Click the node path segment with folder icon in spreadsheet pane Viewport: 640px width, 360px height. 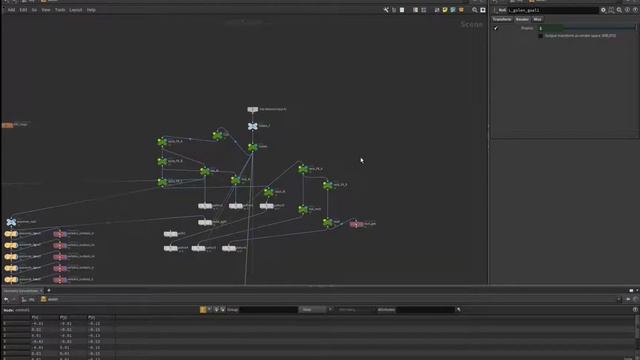[50, 300]
